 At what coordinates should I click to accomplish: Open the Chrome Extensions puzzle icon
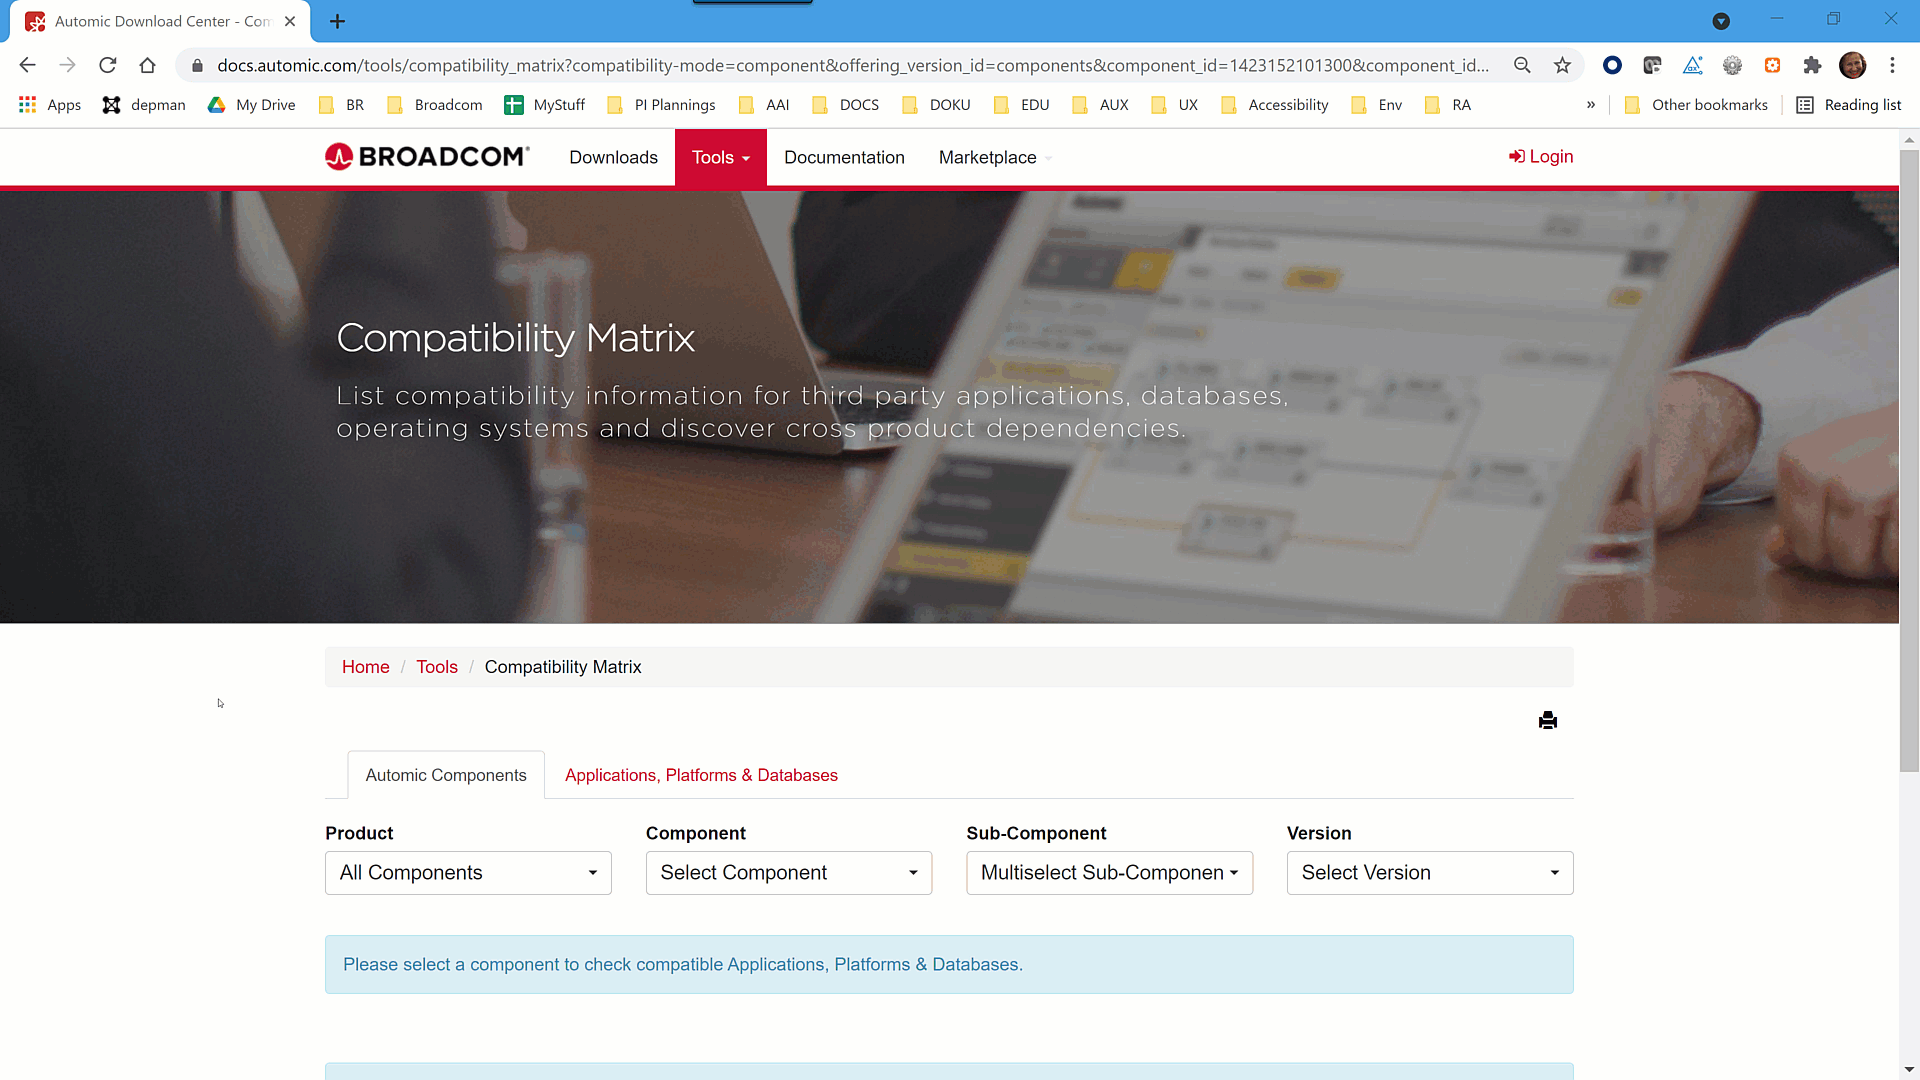(x=1813, y=65)
